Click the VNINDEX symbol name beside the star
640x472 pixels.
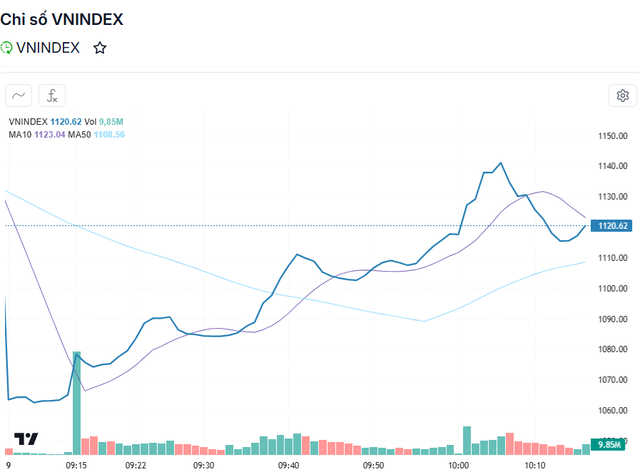[x=48, y=47]
